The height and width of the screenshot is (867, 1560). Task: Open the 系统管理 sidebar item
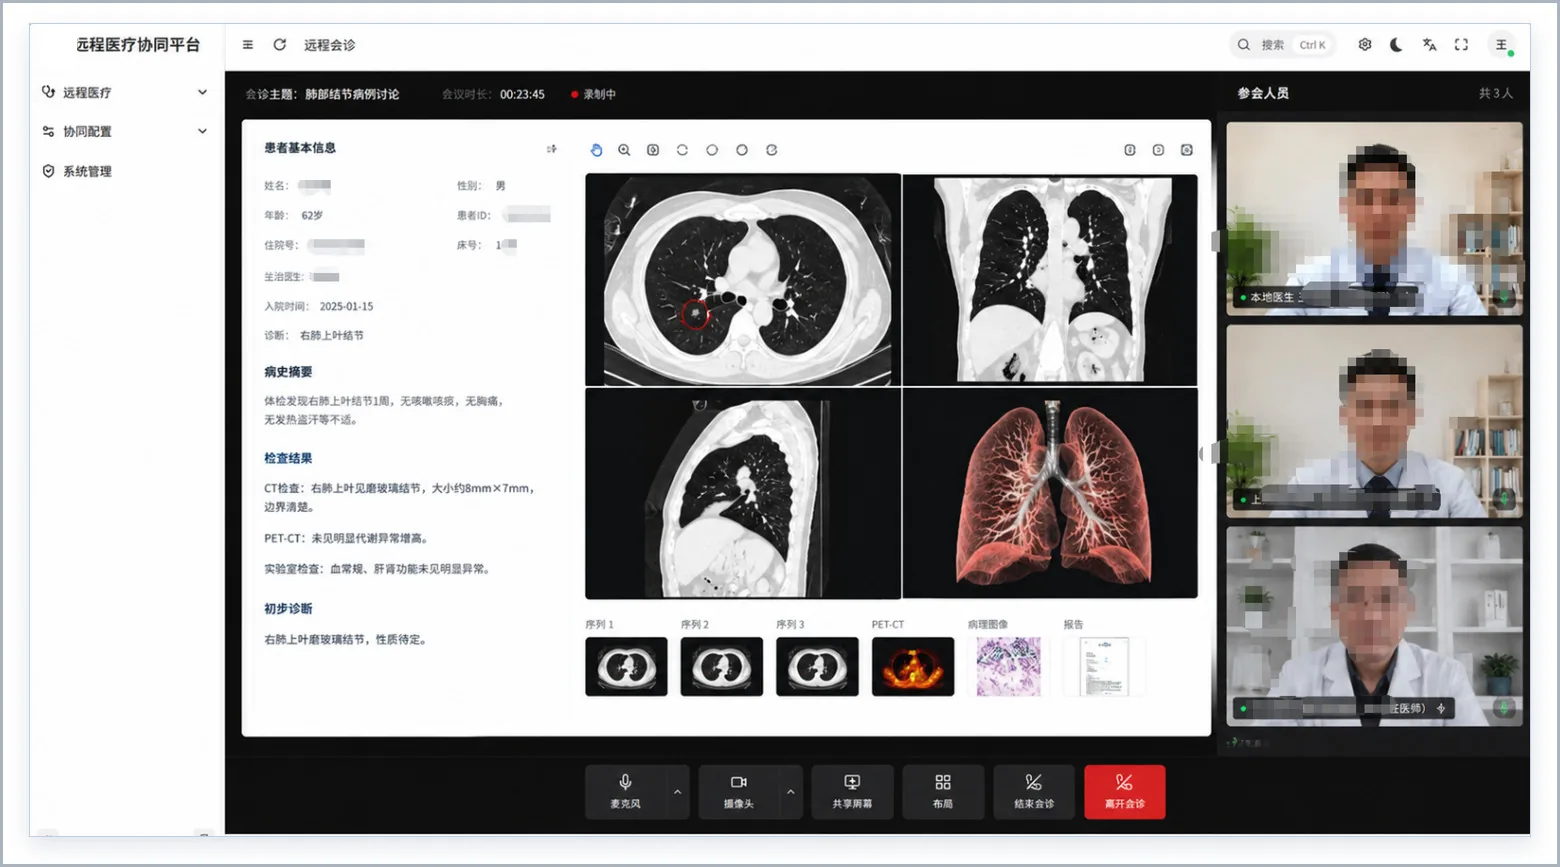(125, 171)
